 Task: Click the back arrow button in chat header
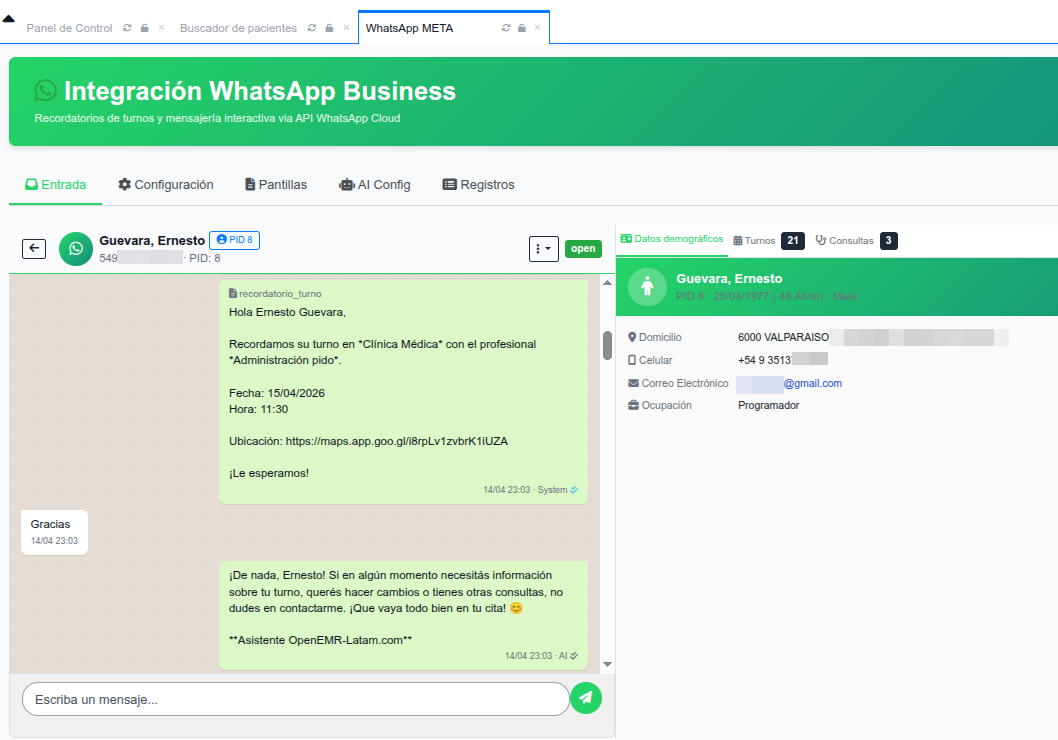(x=34, y=249)
